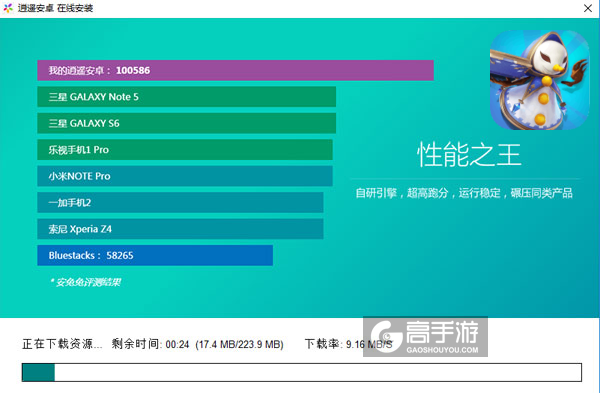Select the 索尼 Xperia Z4 bar

click(x=180, y=229)
